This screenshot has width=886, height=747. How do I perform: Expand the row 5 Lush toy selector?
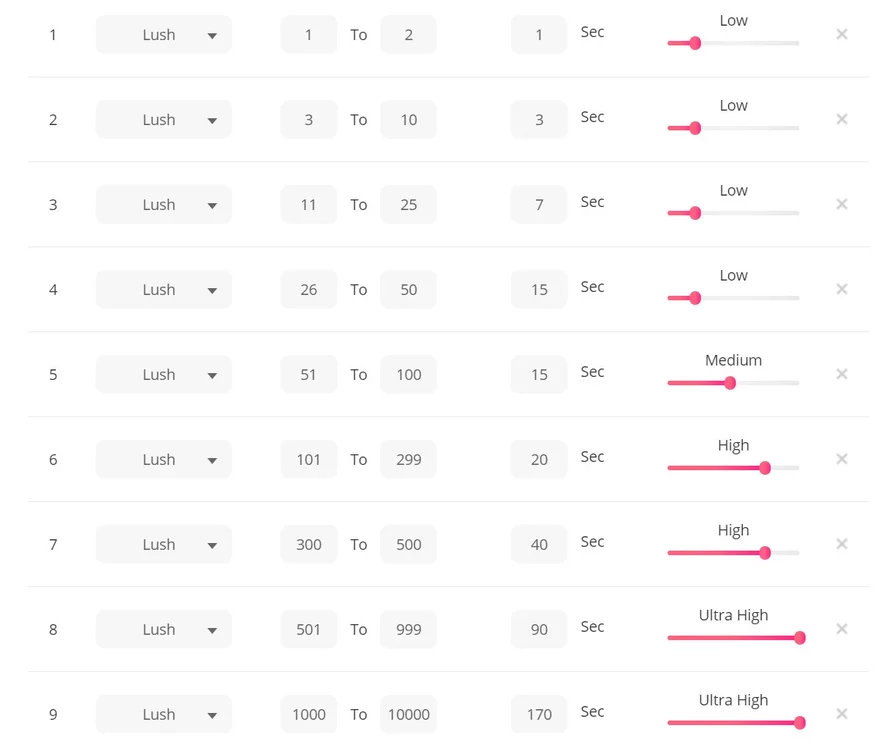click(164, 375)
